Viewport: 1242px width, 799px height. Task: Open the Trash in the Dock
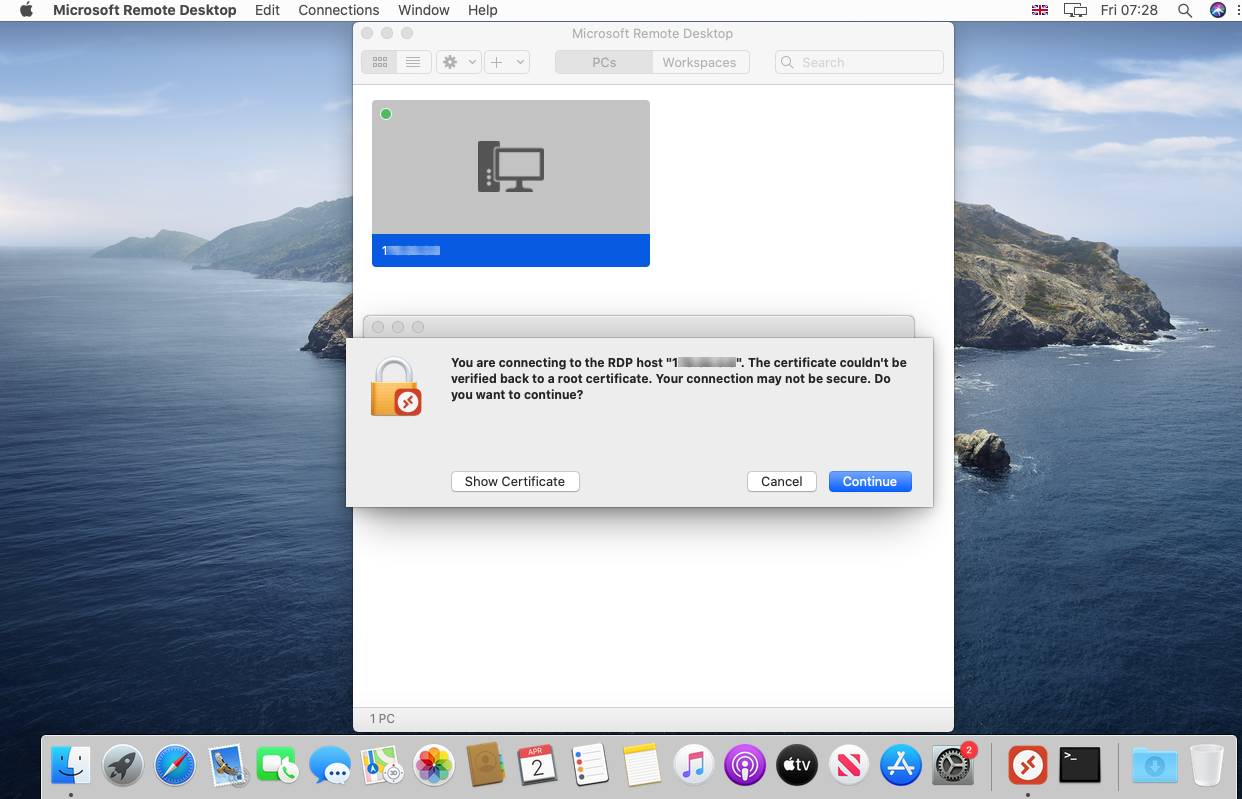(1207, 766)
